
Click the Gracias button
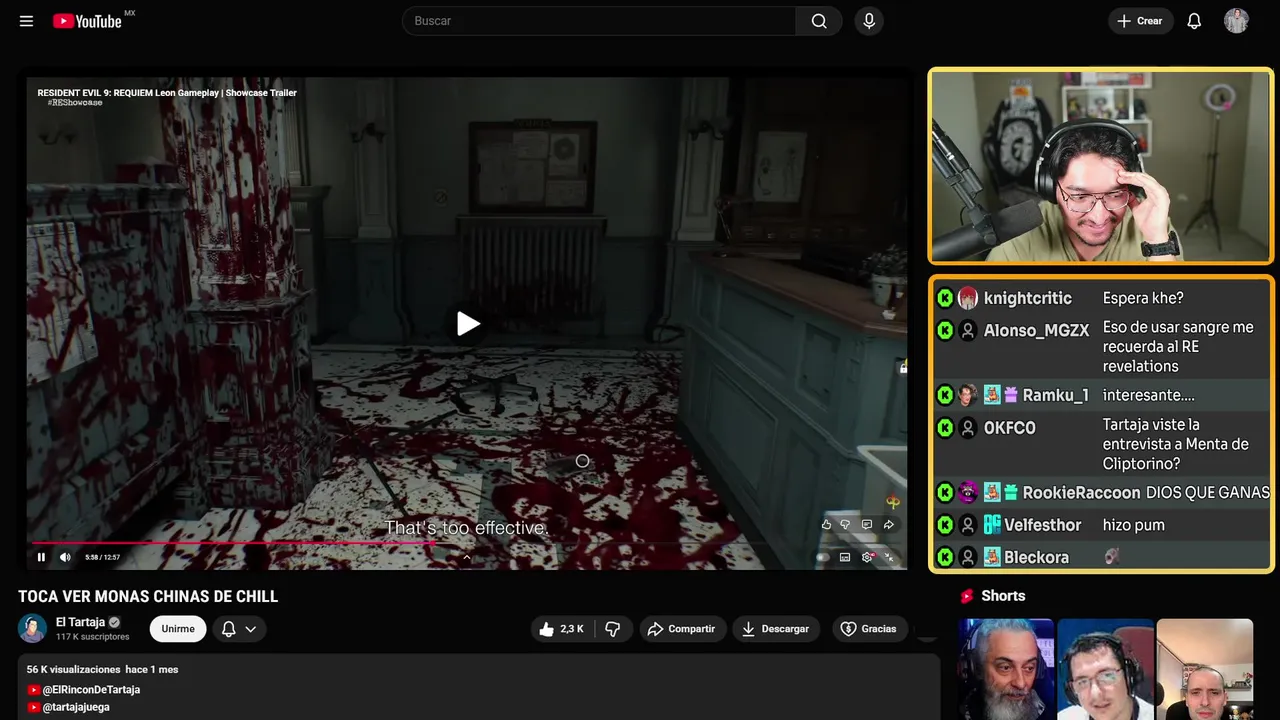pyautogui.click(x=869, y=629)
